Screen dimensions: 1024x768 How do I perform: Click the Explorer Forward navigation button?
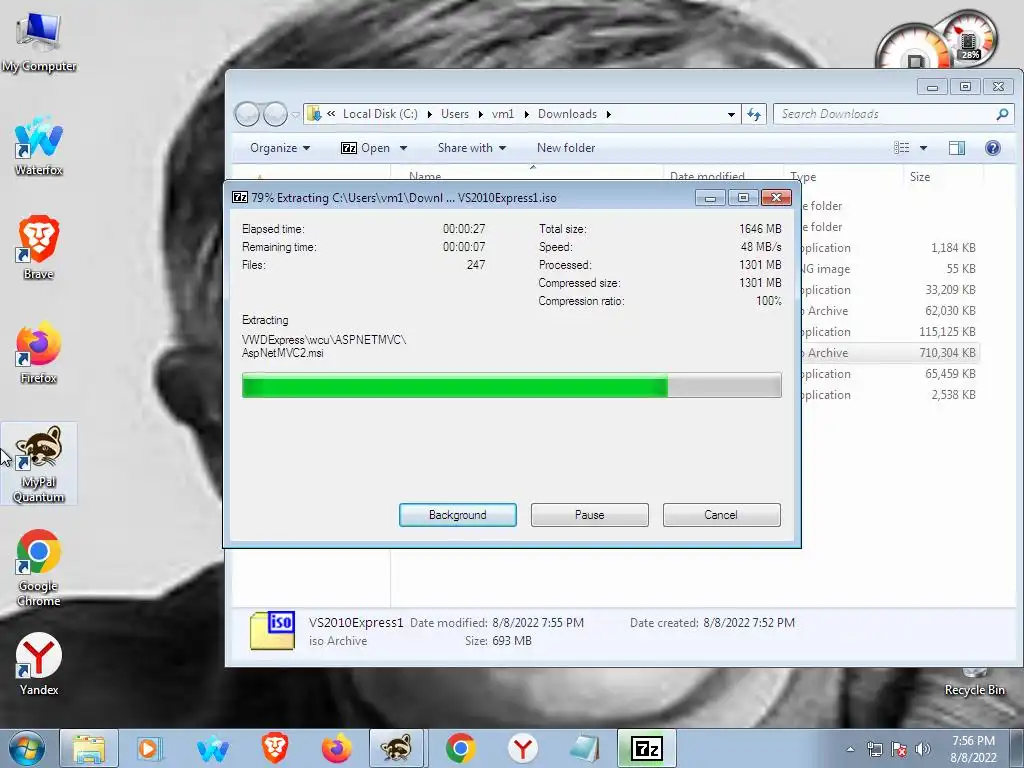(x=275, y=114)
